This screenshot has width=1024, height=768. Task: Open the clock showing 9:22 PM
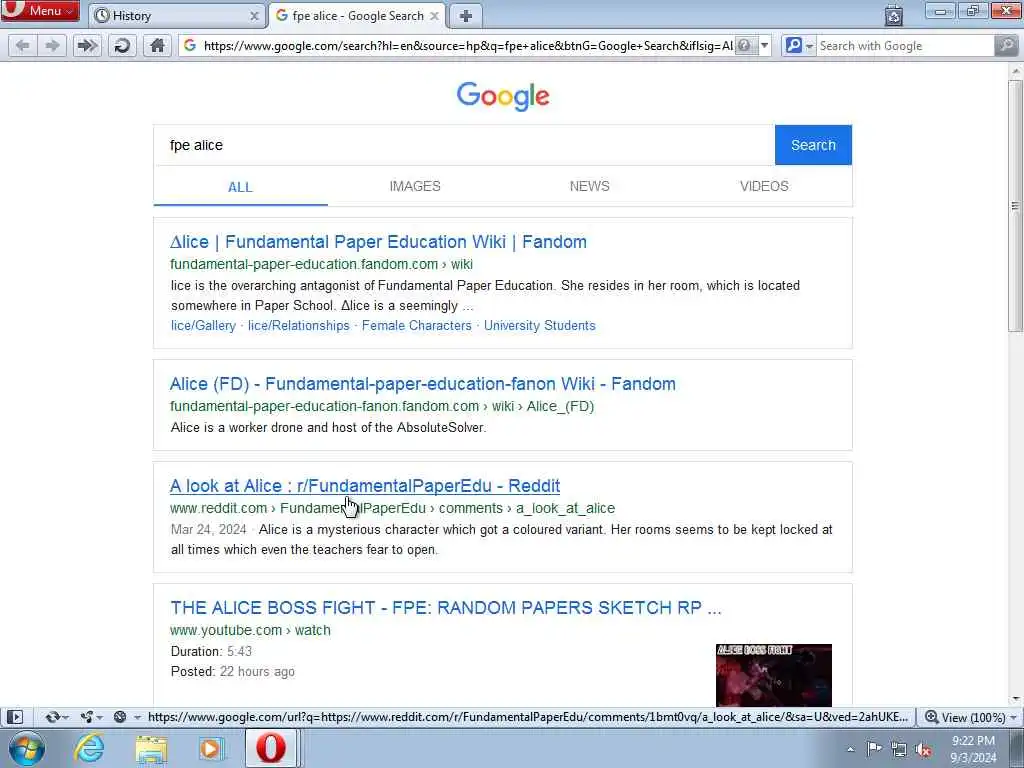tap(973, 749)
